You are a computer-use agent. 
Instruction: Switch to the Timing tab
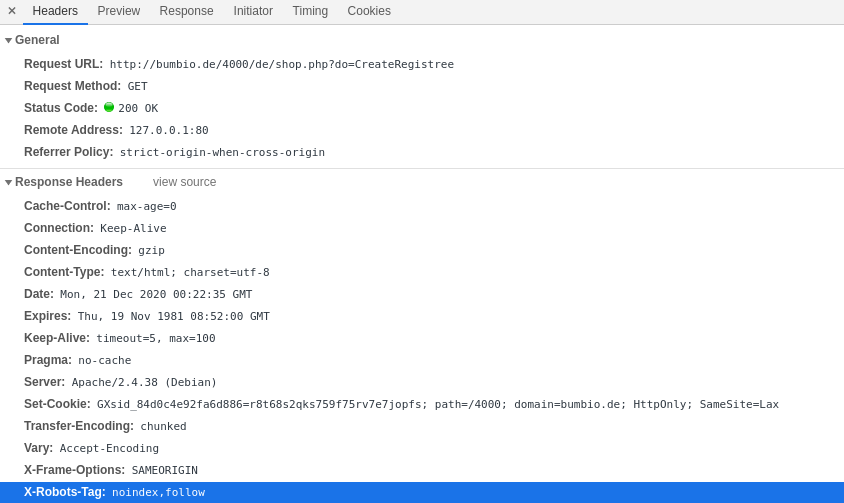pyautogui.click(x=310, y=11)
